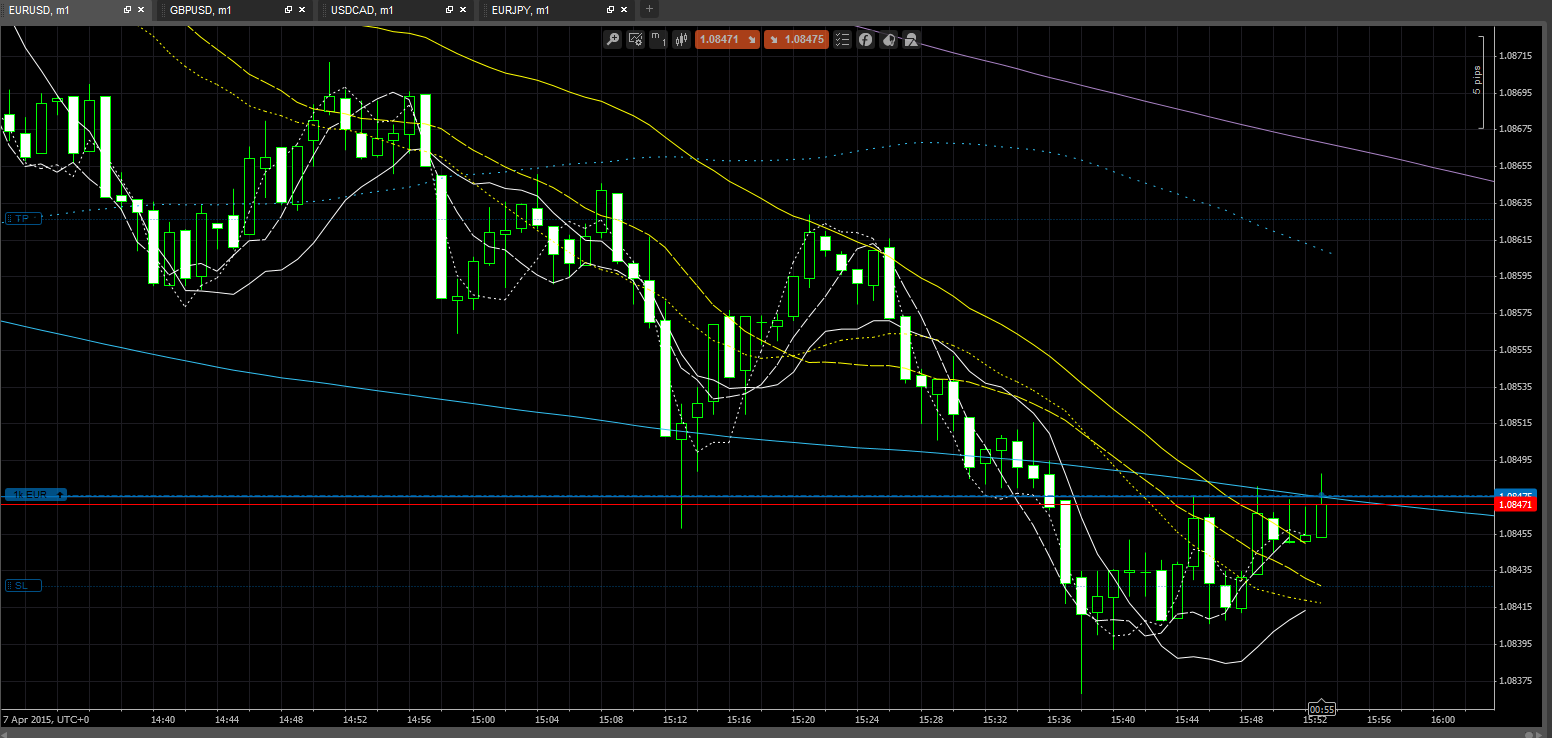The image size is (1552, 738).
Task: Detach the EURUSD chart window
Action: (x=127, y=10)
